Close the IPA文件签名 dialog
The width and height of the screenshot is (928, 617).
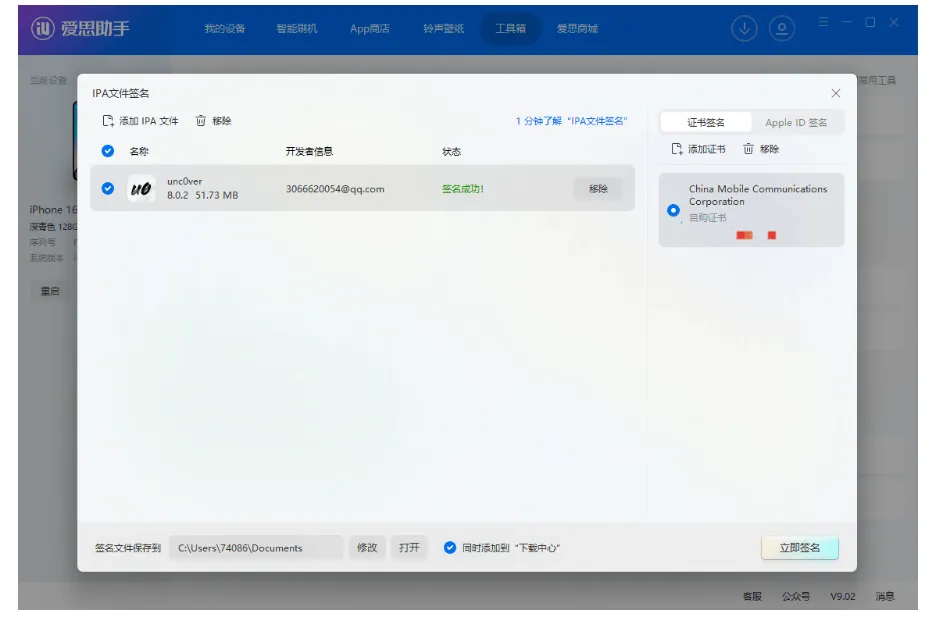point(836,93)
